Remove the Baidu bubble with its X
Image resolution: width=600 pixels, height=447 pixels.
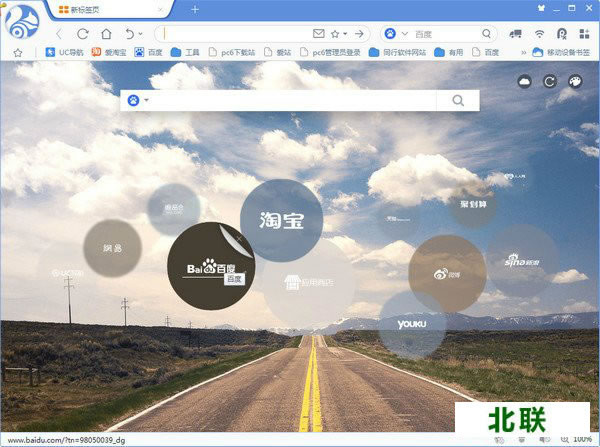click(x=239, y=239)
